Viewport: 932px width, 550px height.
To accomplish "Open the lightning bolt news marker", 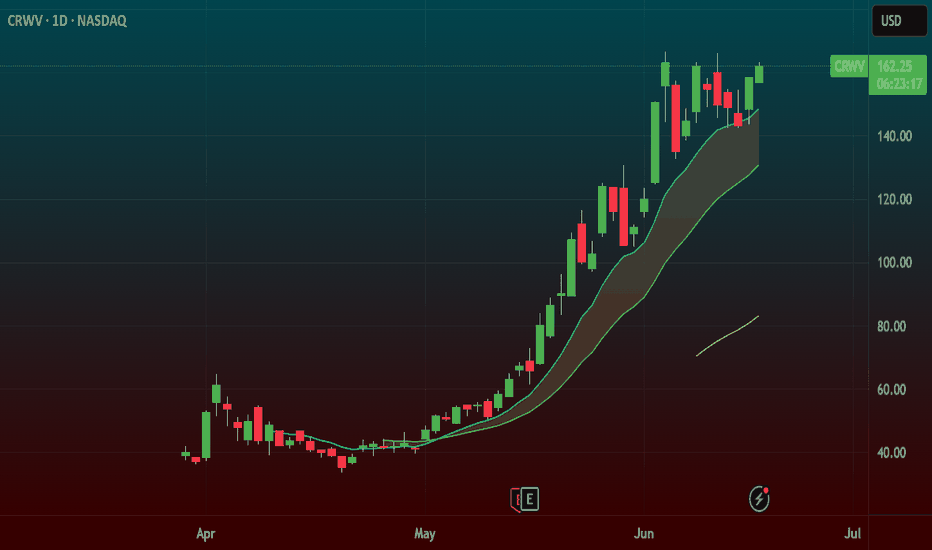I will pos(759,499).
